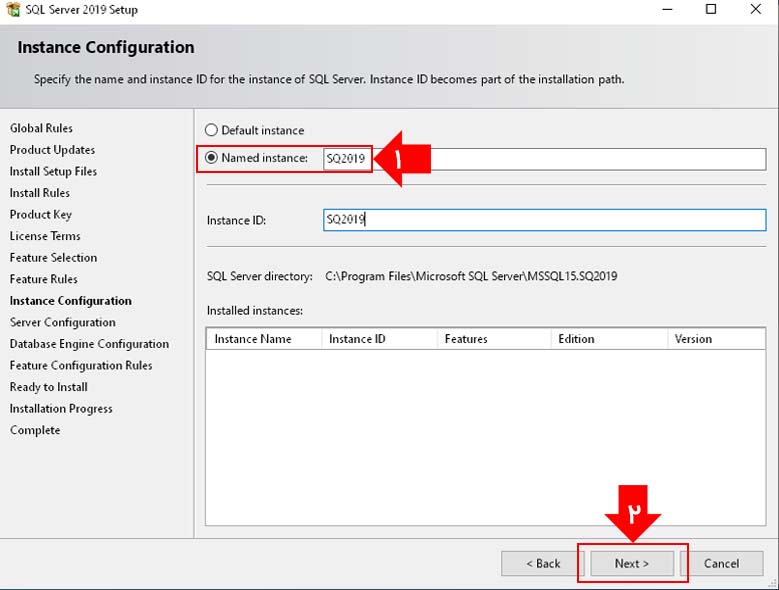Click the Instance ID column header
The width and height of the screenshot is (779, 590).
(380, 339)
